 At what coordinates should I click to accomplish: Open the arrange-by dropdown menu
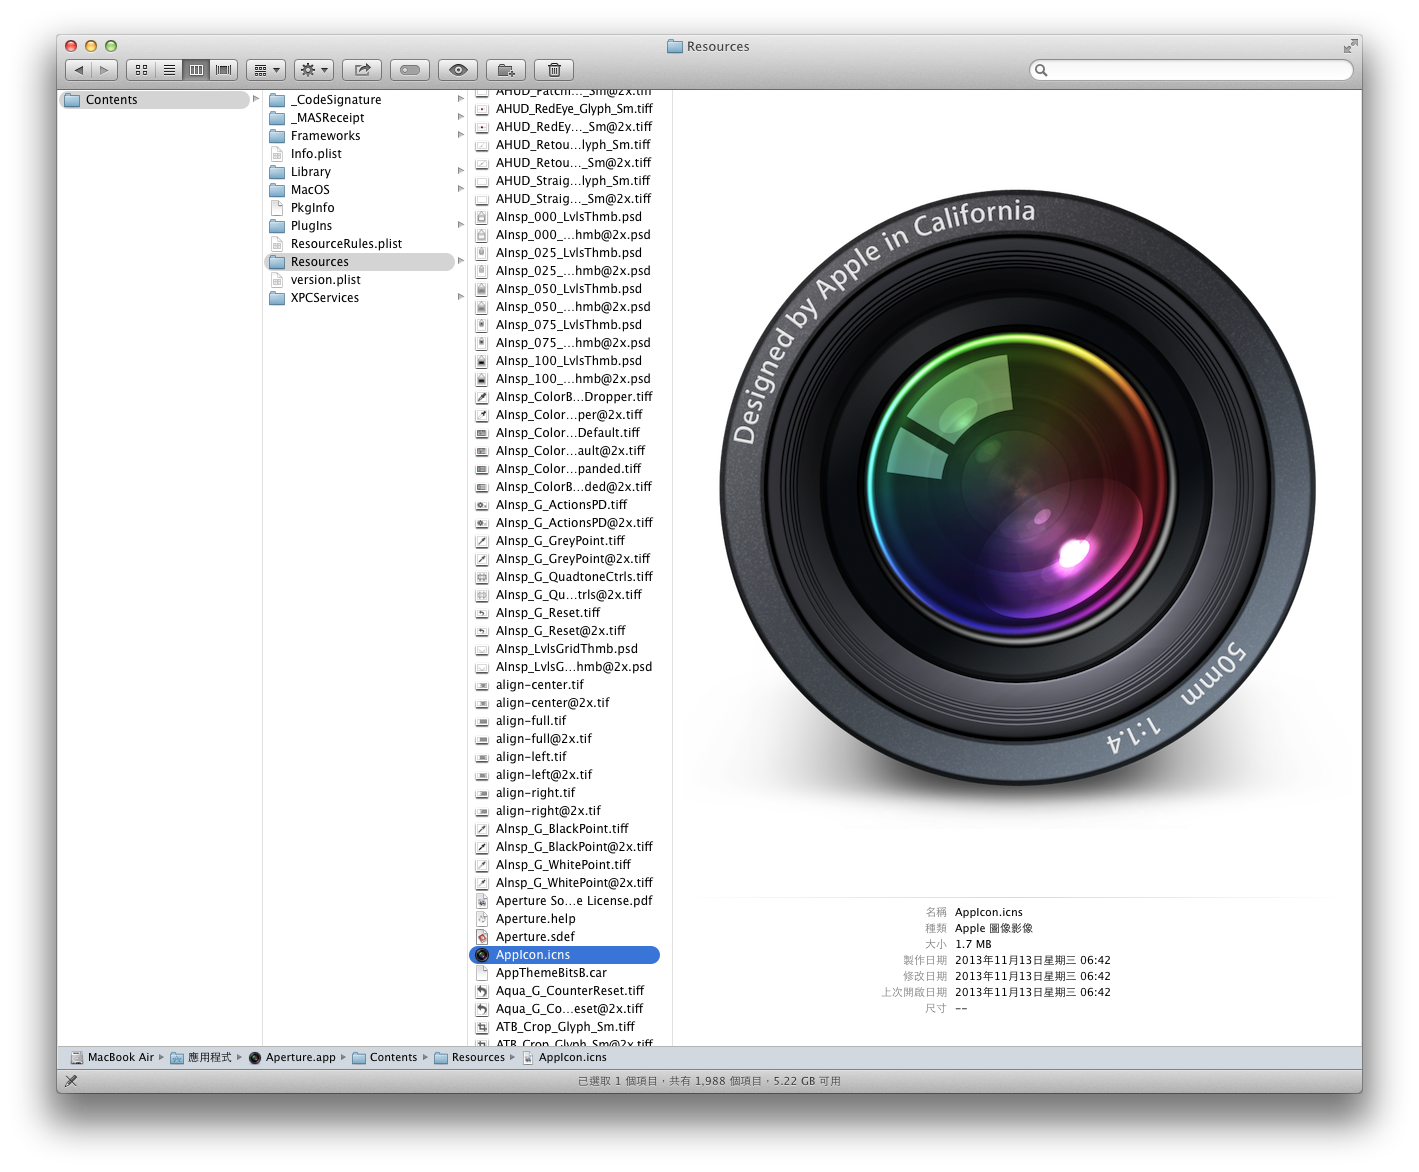coord(266,70)
